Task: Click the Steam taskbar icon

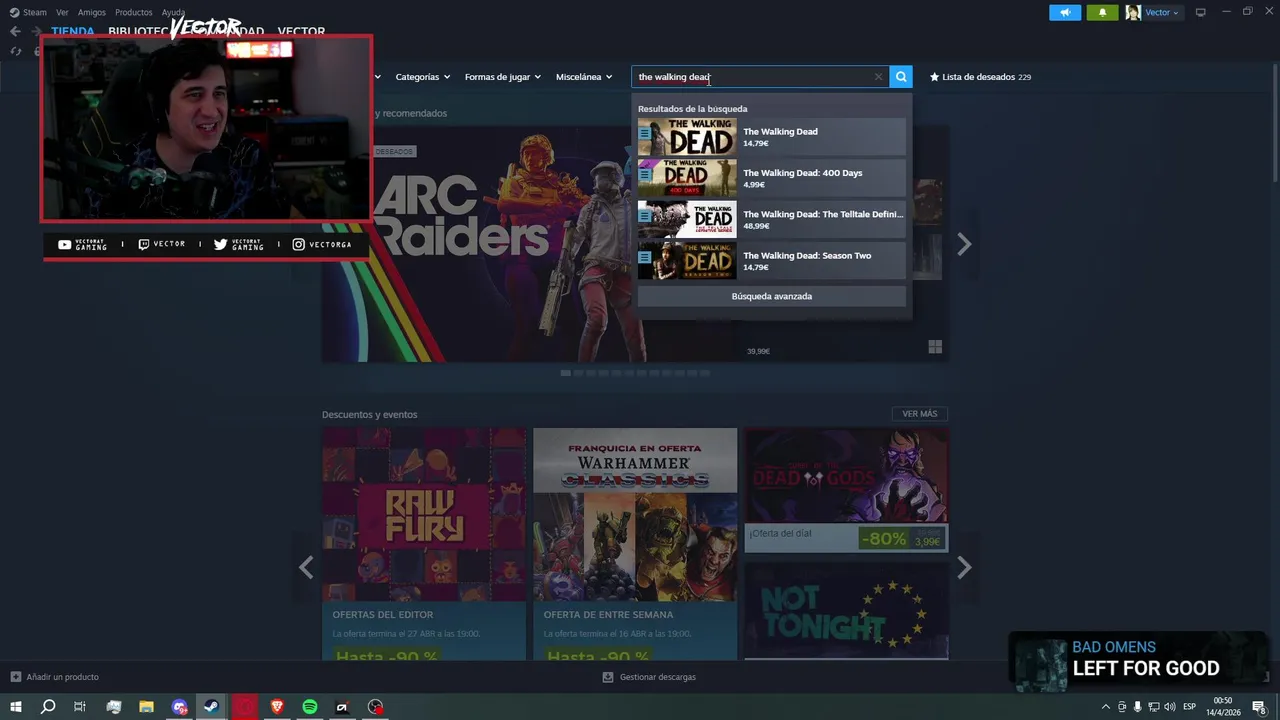Action: click(x=211, y=707)
